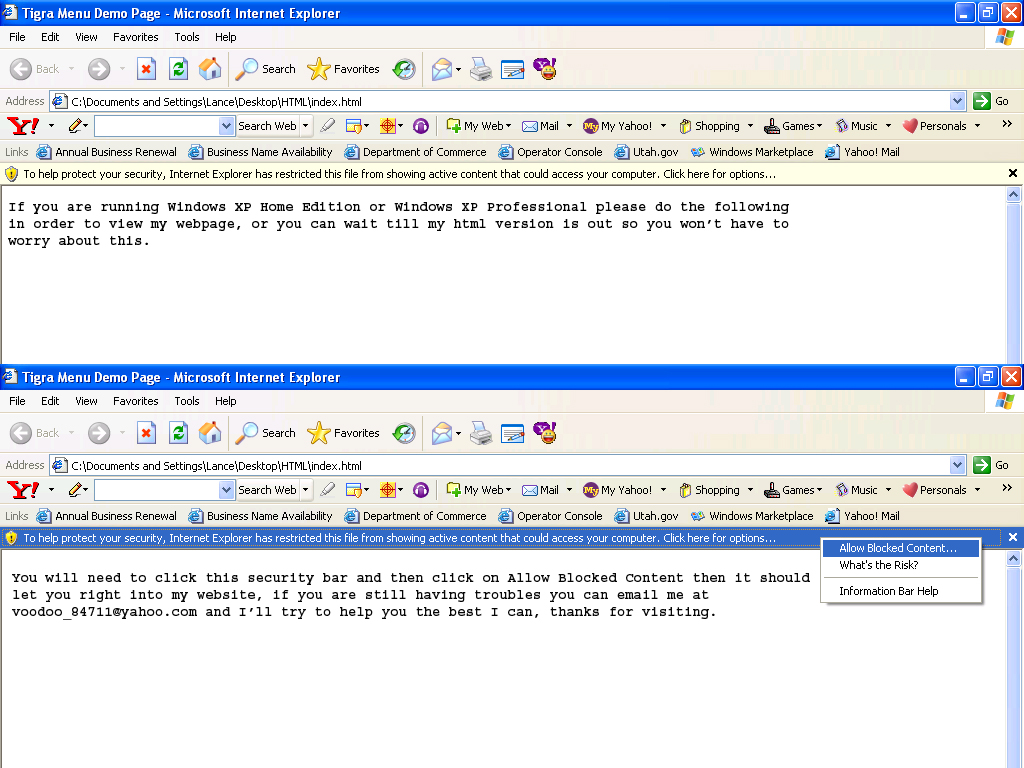Image resolution: width=1024 pixels, height=768 pixels.
Task: Select Allow Blocked Content menu entry
Action: pyautogui.click(x=901, y=548)
